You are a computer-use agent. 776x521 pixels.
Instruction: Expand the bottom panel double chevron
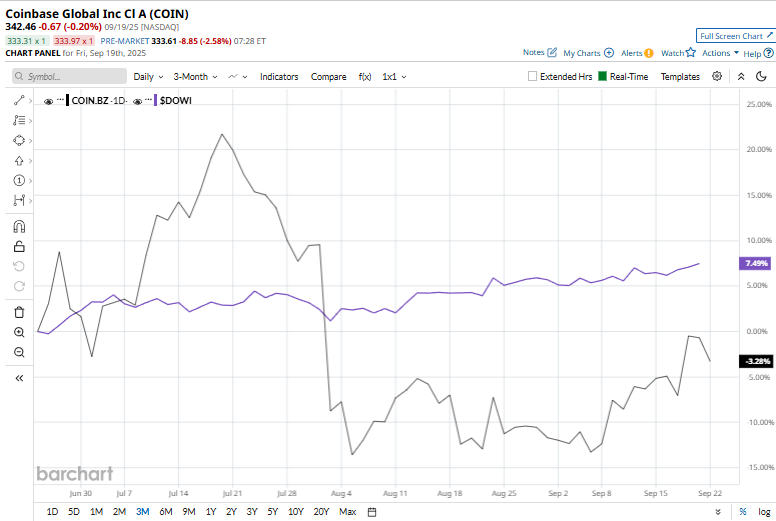coord(718,512)
